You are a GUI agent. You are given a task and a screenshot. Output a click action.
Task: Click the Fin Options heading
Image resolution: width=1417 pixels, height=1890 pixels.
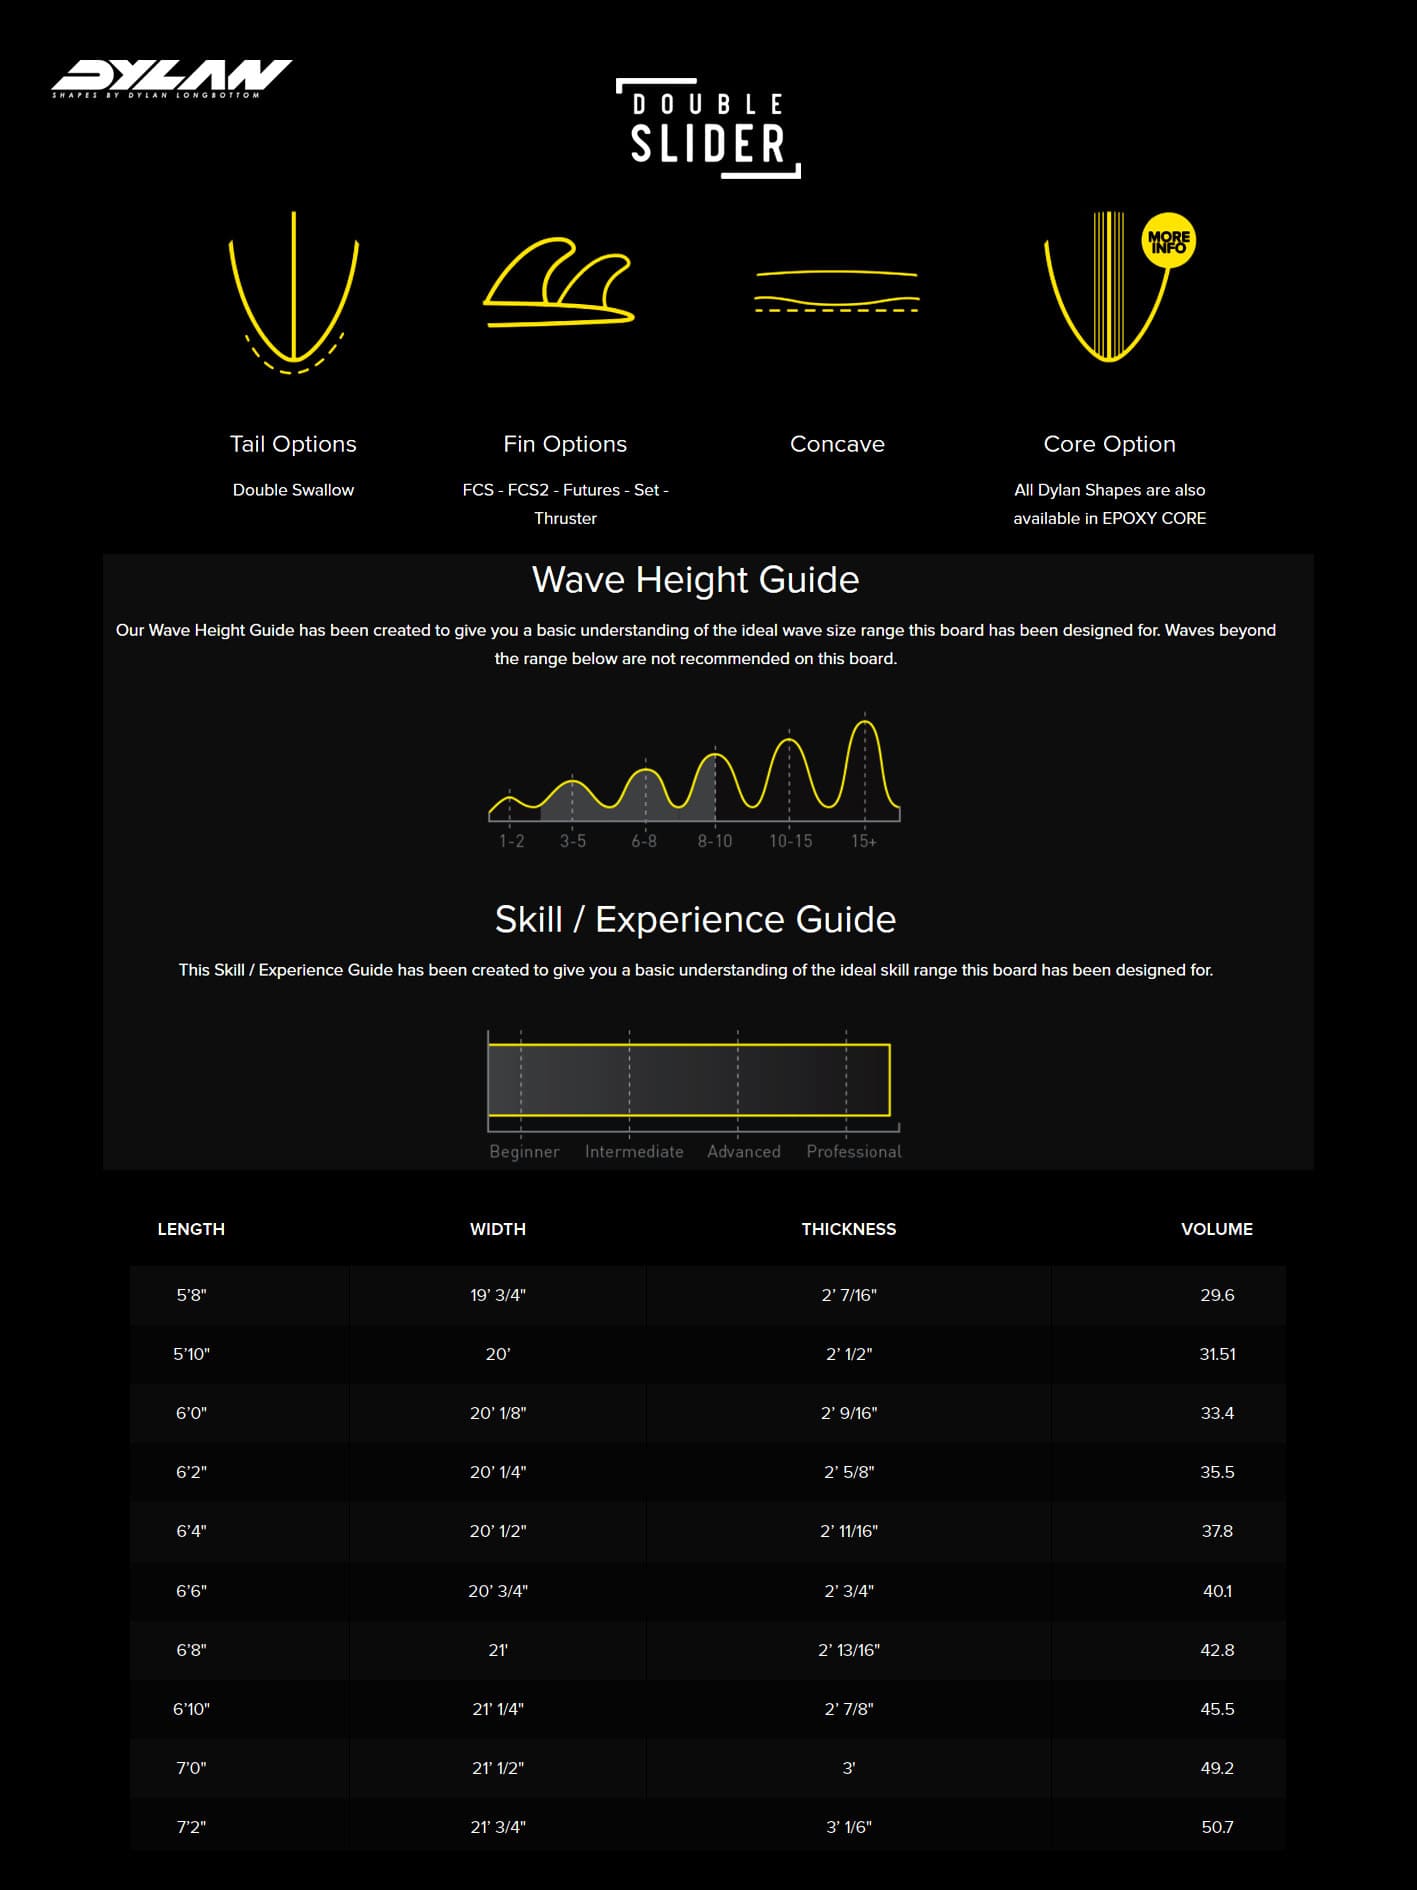point(565,444)
